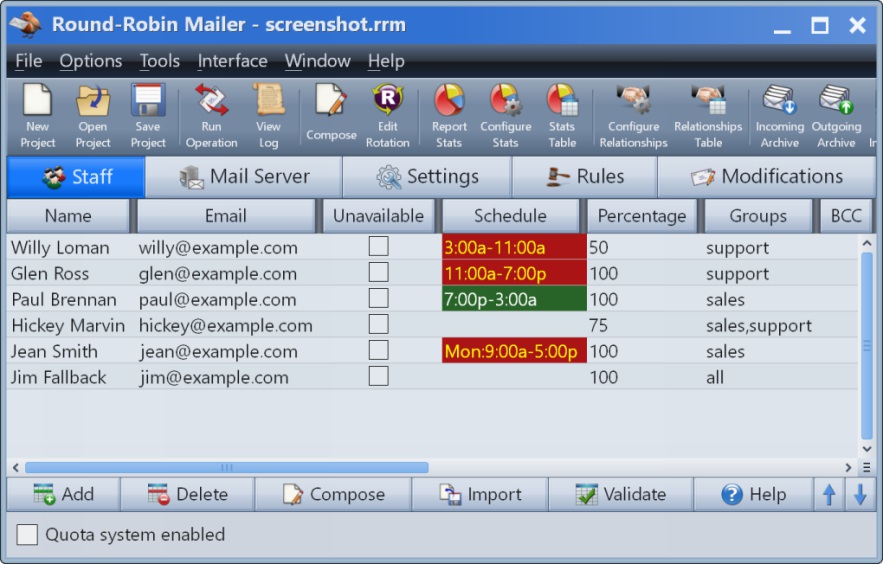Click the Validate button
The height and width of the screenshot is (564, 883).
point(621,494)
